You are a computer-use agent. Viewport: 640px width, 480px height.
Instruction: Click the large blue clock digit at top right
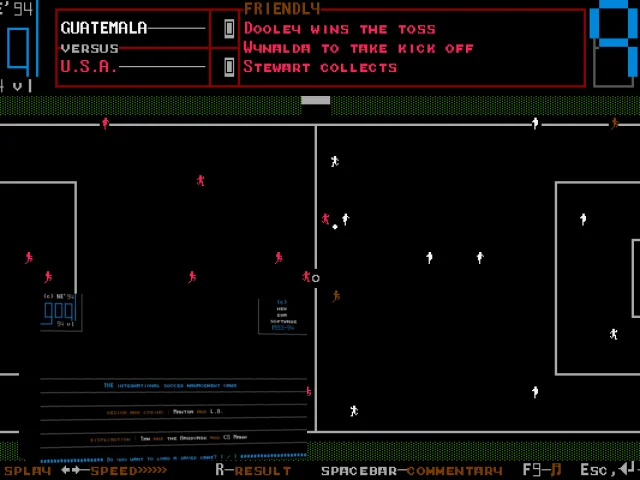(614, 41)
